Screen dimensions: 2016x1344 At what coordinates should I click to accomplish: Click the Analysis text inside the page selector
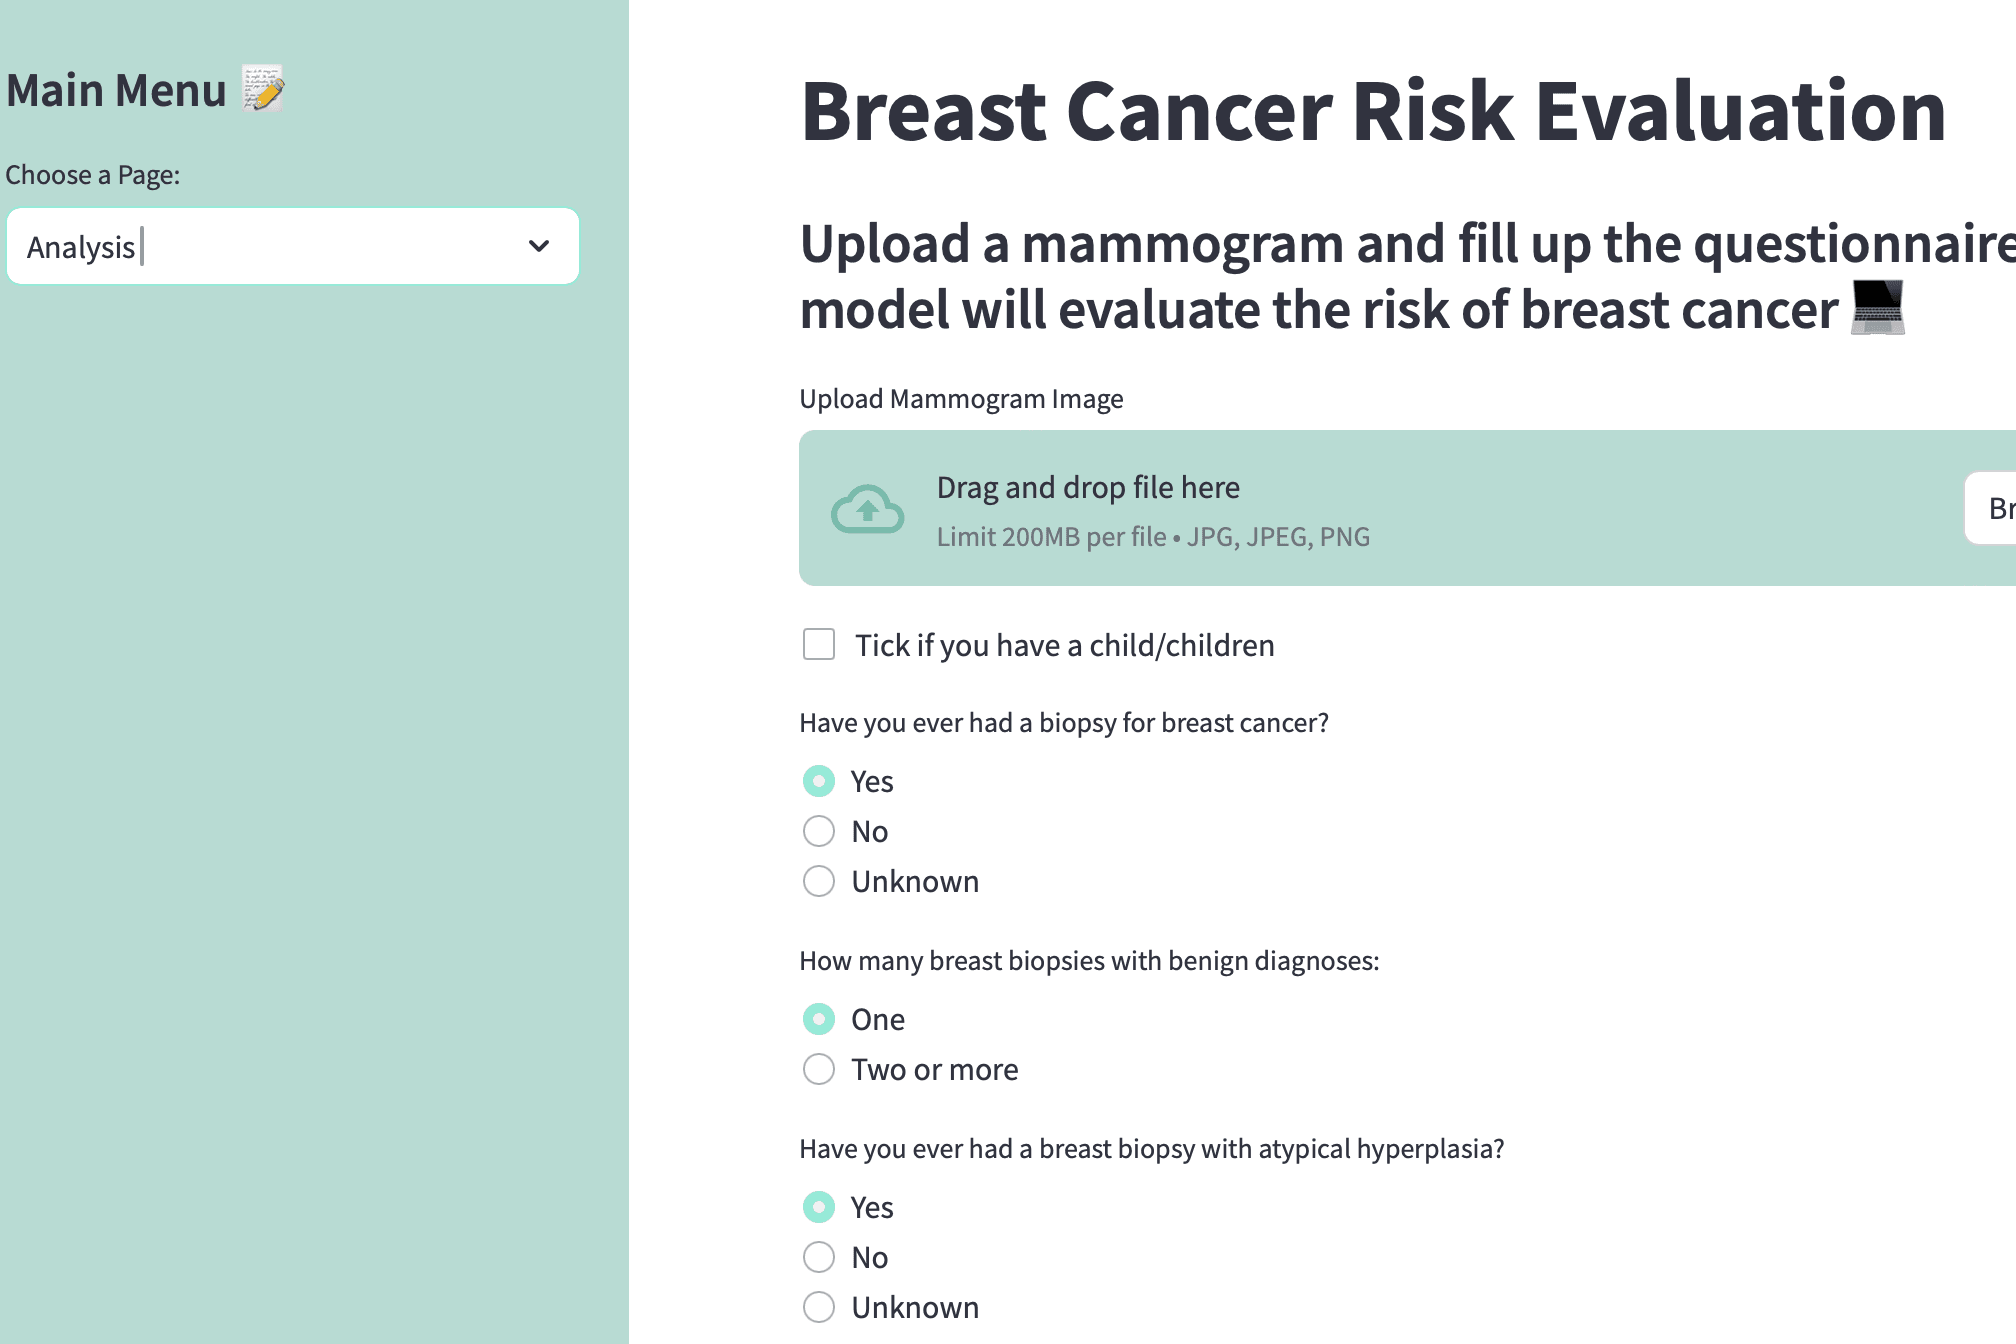[82, 246]
